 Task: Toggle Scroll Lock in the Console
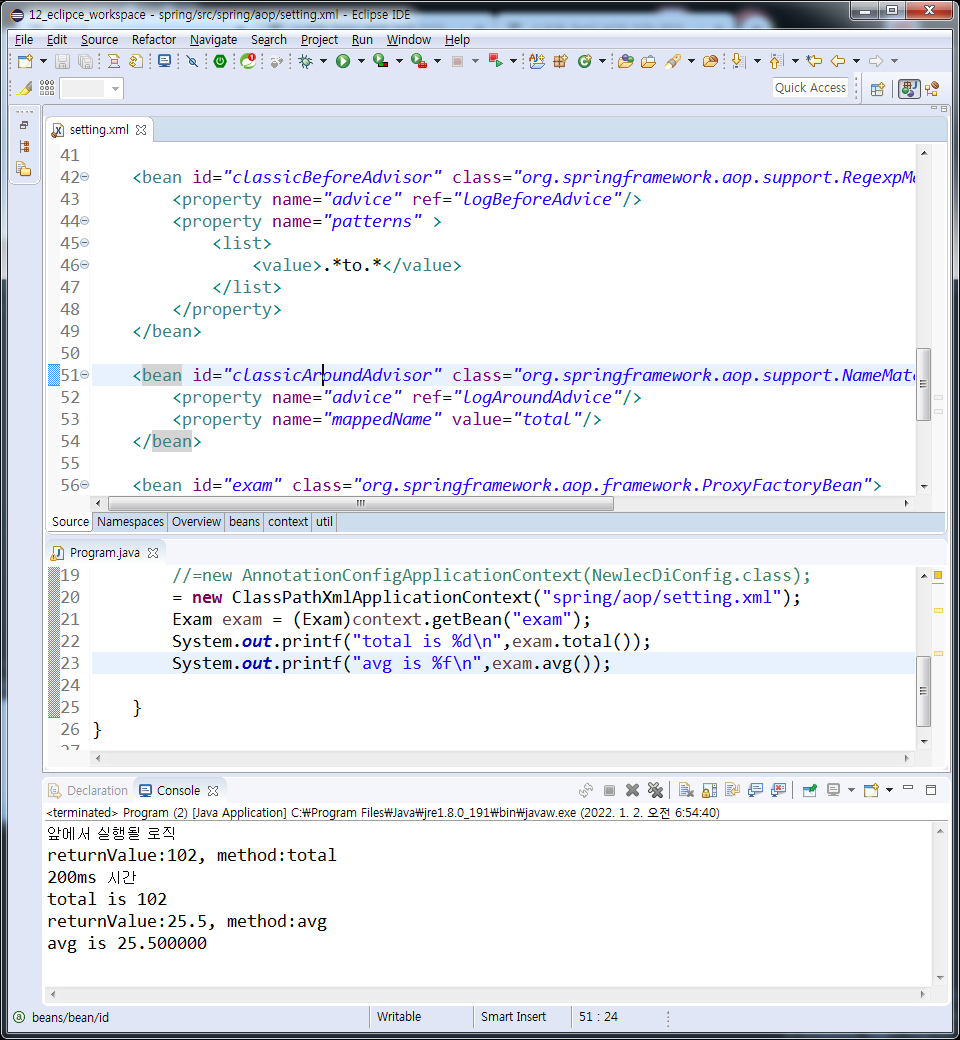[709, 790]
